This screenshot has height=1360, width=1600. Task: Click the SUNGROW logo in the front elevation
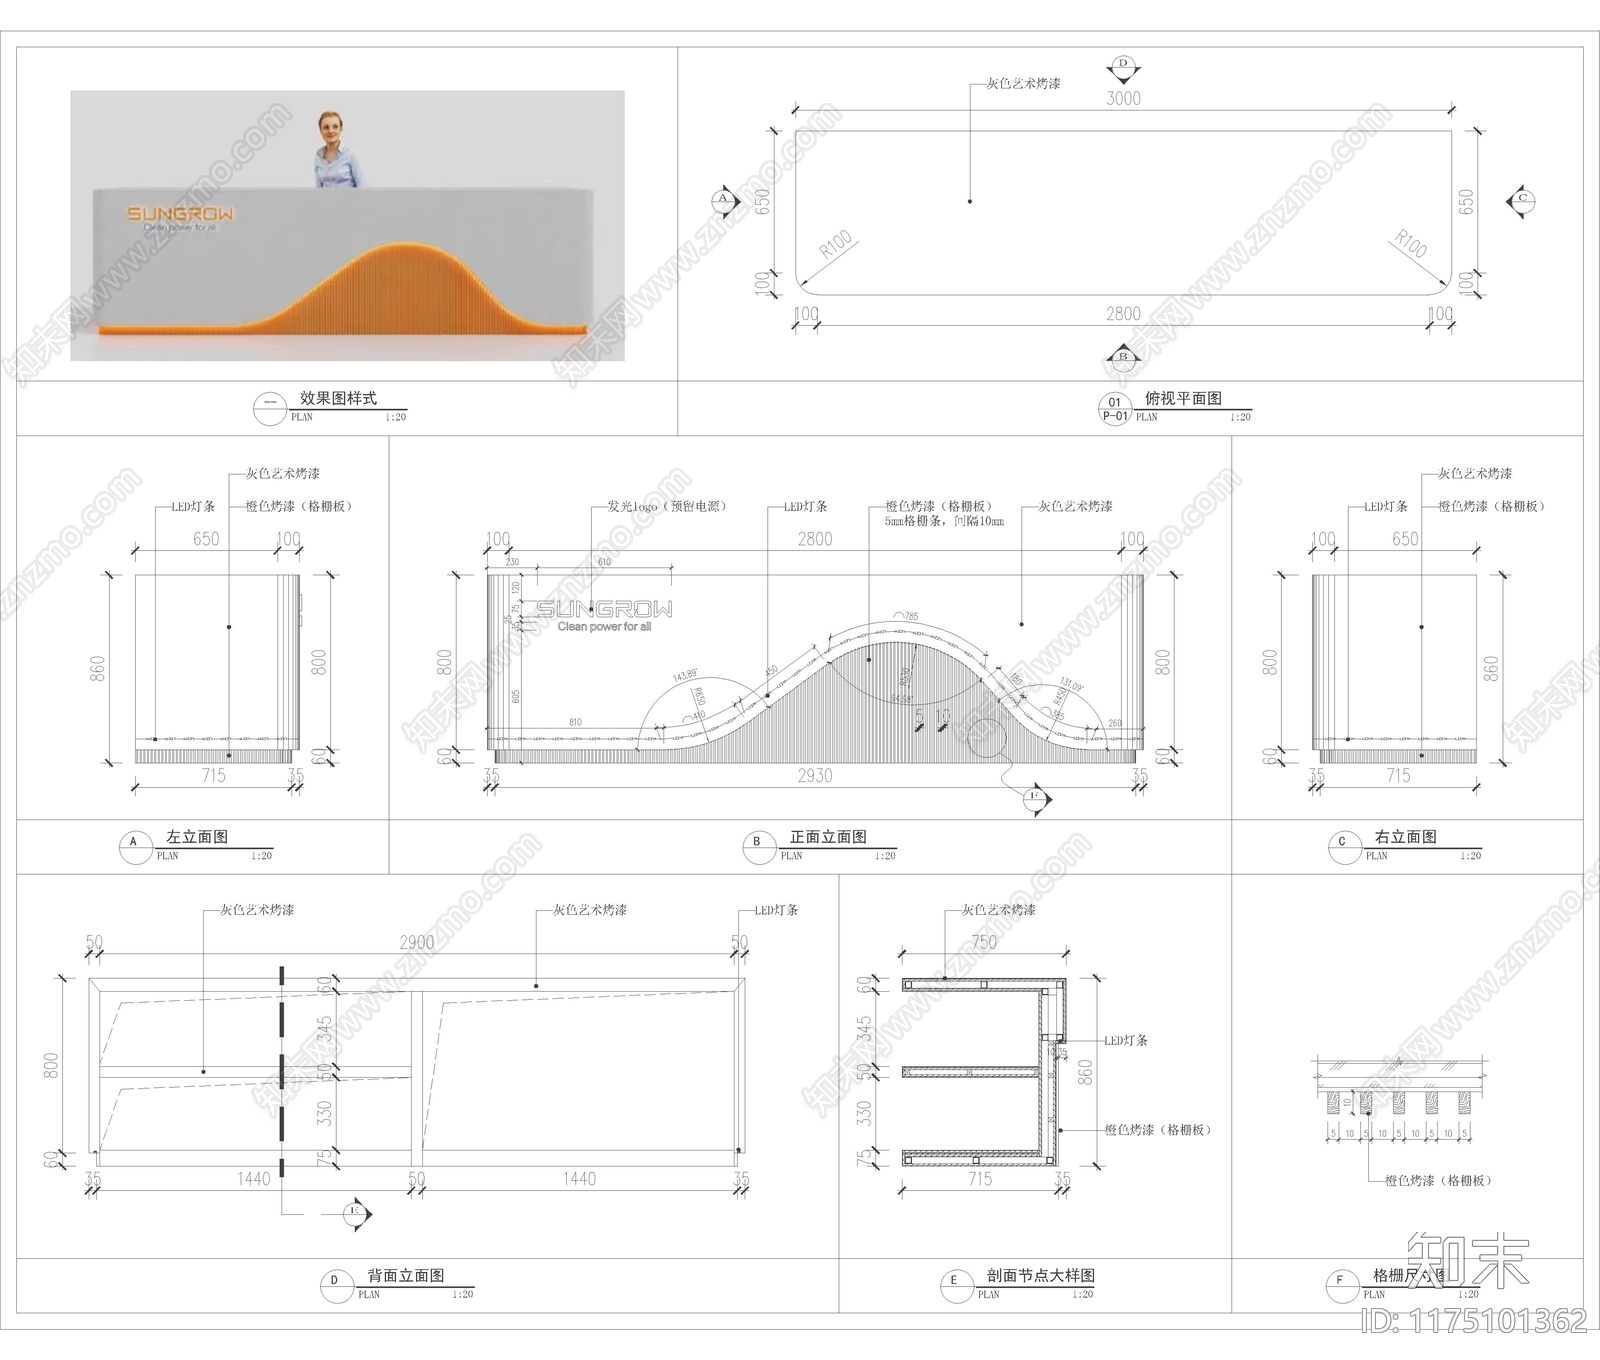605,609
